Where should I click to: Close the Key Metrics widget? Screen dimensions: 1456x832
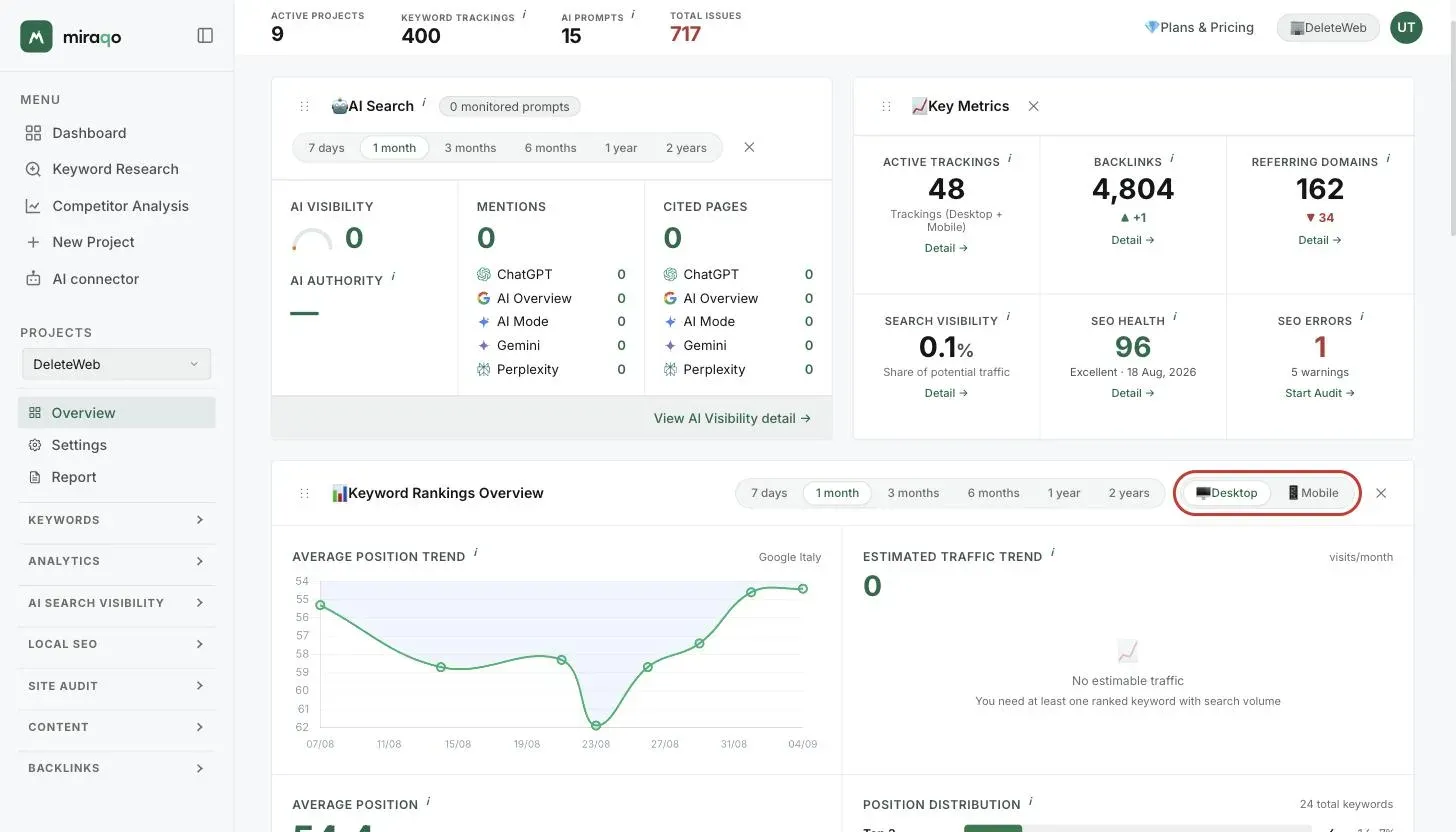coord(1033,106)
